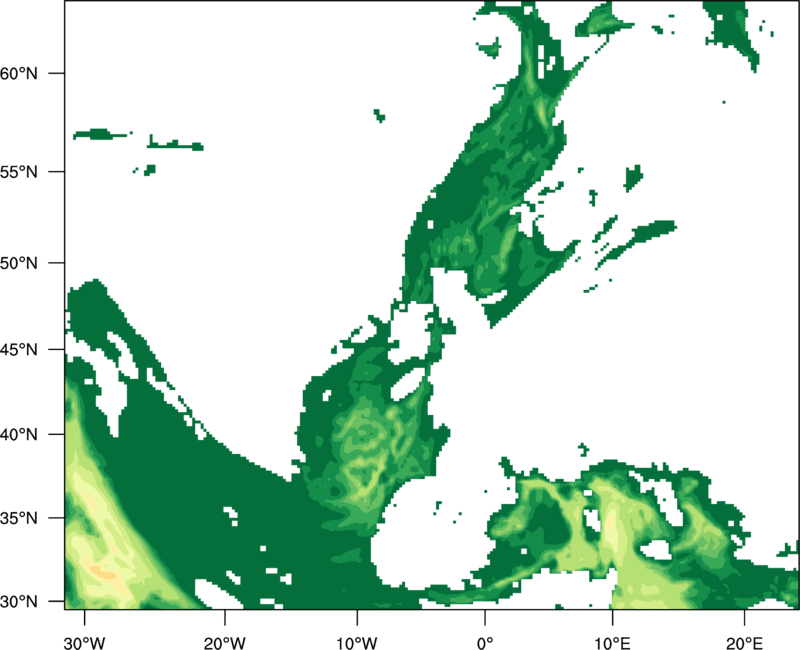Click the 60°N latitude label

tap(19, 73)
